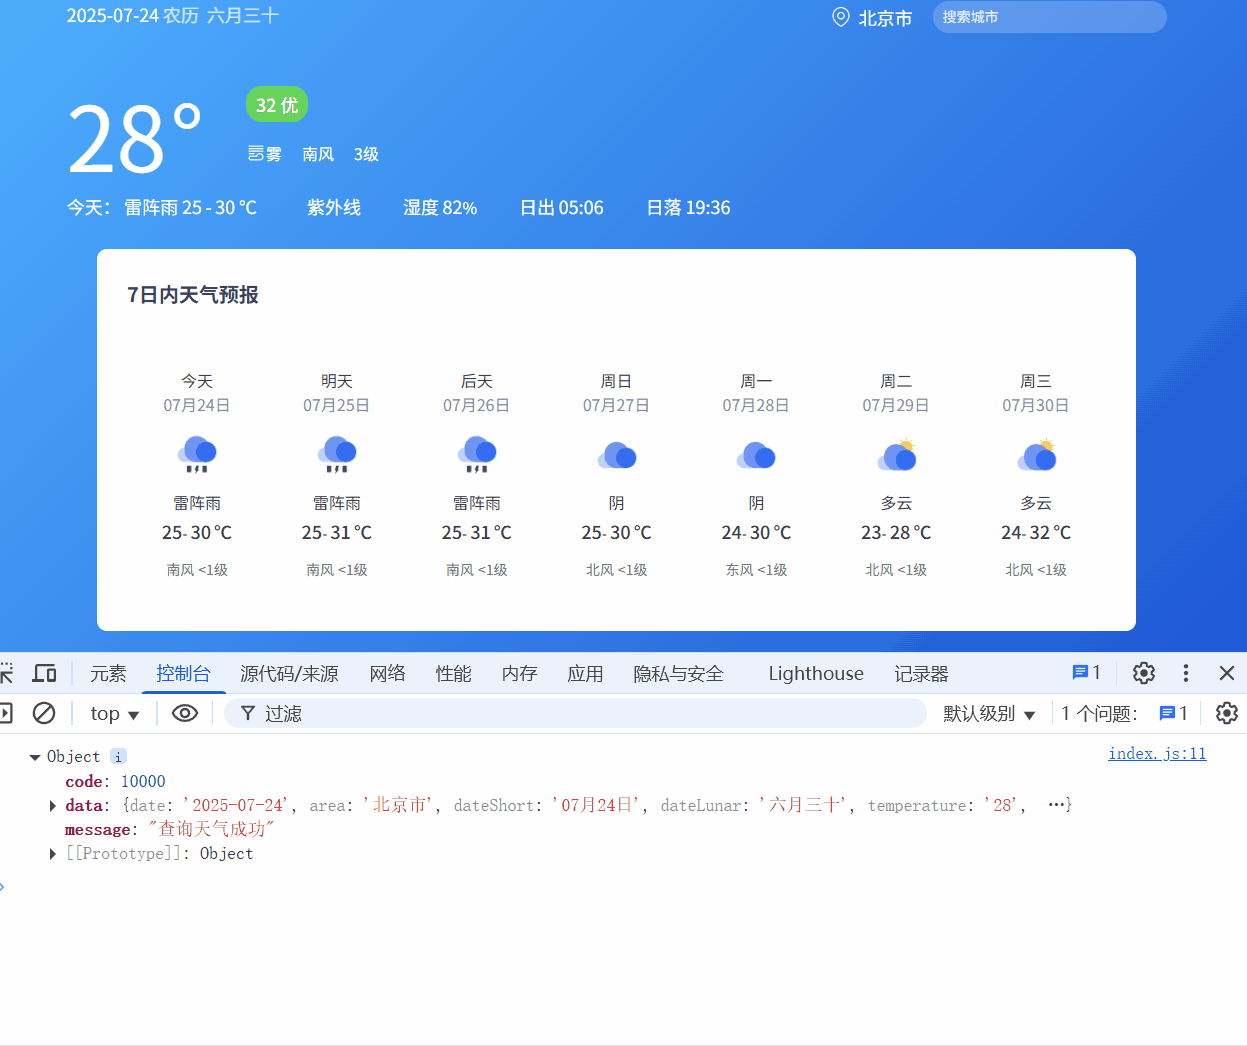Screen dimensions: 1247x1046
Task: Switch to the 应用 tab
Action: pyautogui.click(x=585, y=674)
